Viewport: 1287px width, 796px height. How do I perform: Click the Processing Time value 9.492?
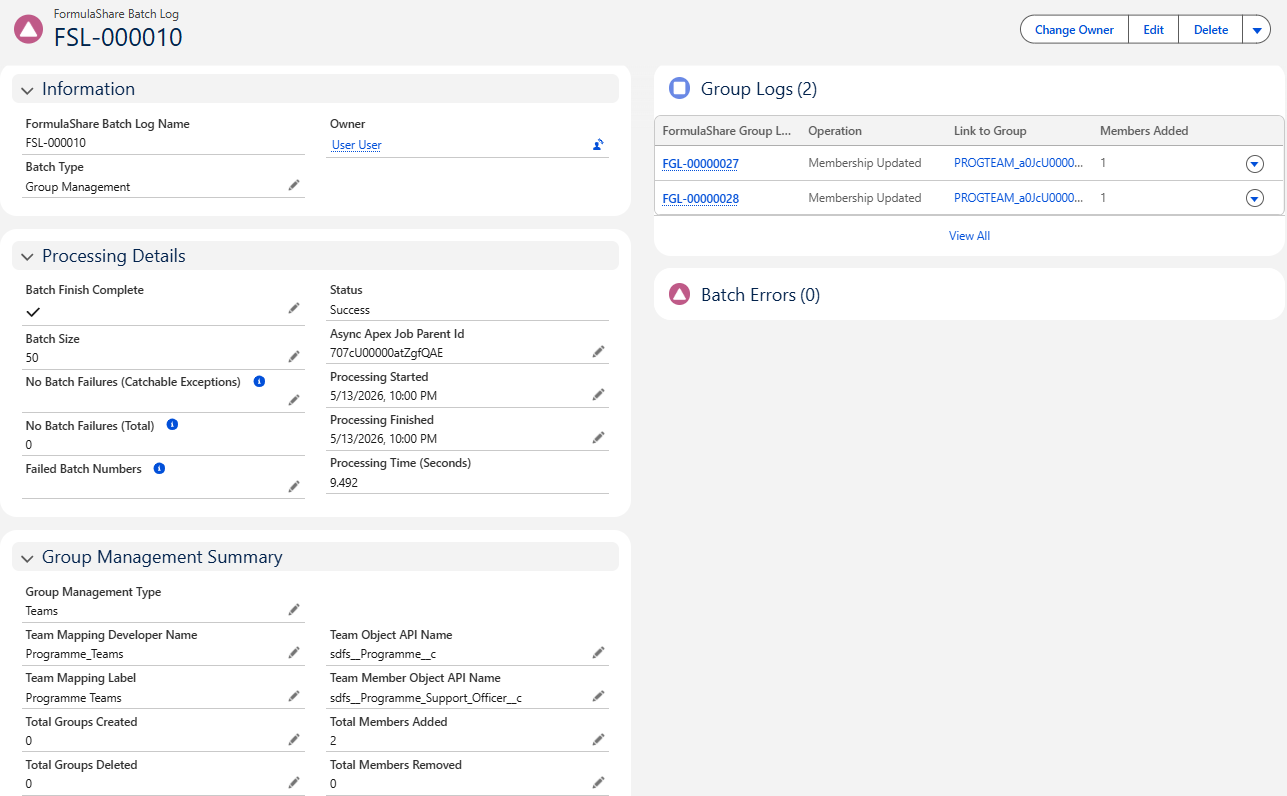tap(343, 482)
